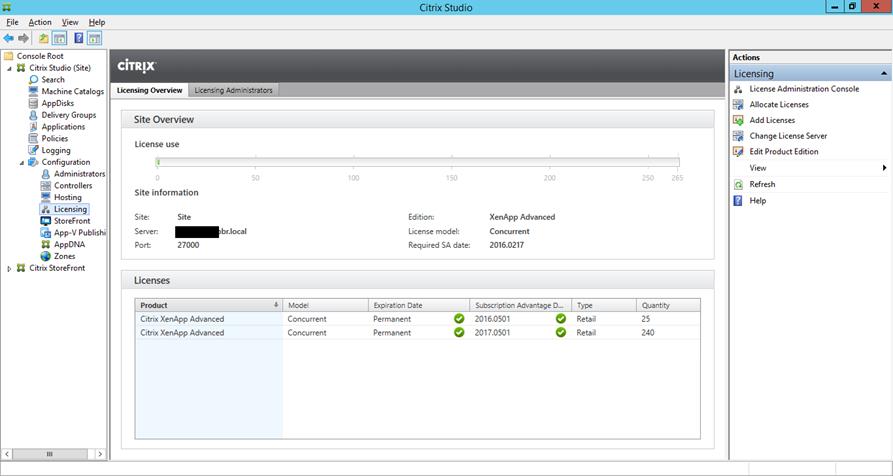Sort by Quantity column header
The image size is (893, 476).
point(668,305)
